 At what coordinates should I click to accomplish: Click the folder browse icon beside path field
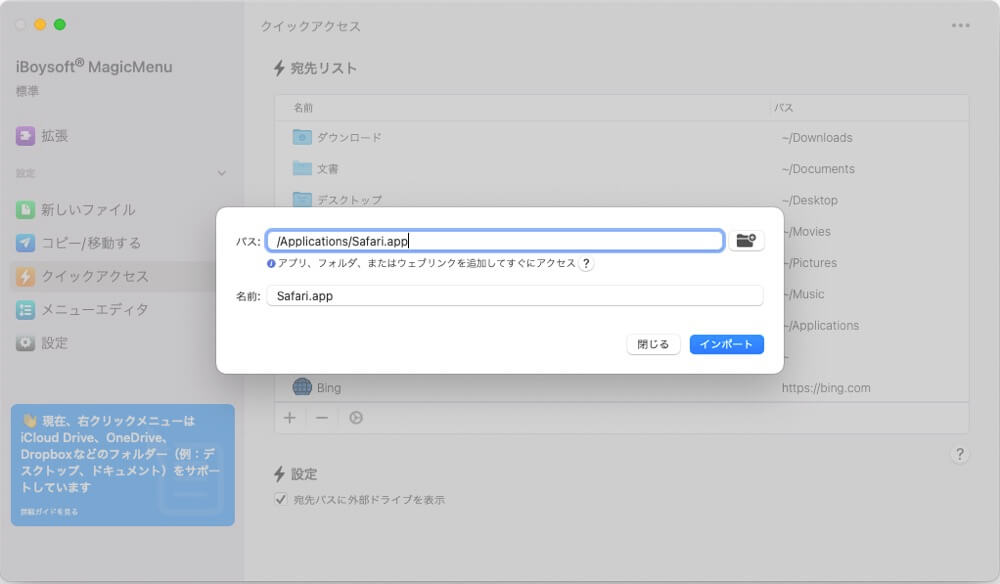tap(746, 241)
